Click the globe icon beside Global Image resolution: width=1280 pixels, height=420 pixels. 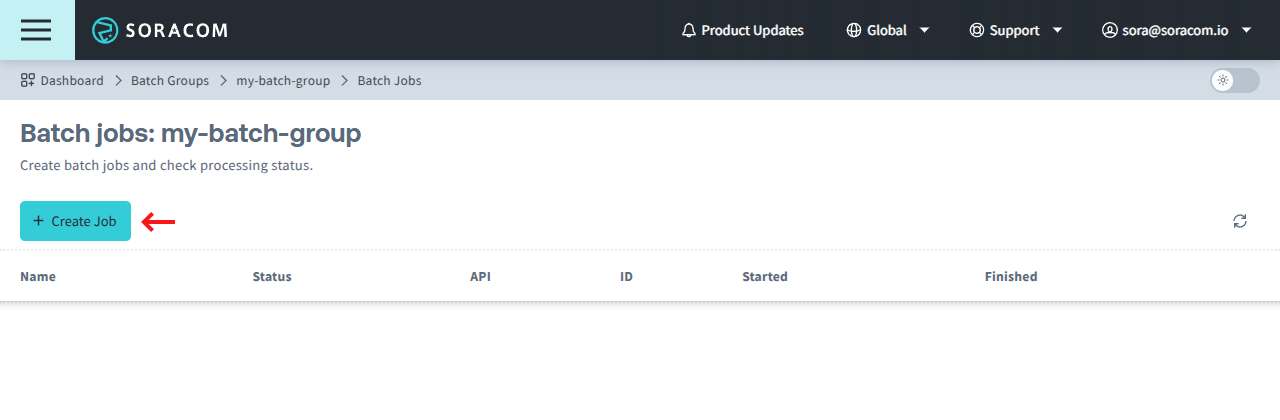click(x=853, y=30)
